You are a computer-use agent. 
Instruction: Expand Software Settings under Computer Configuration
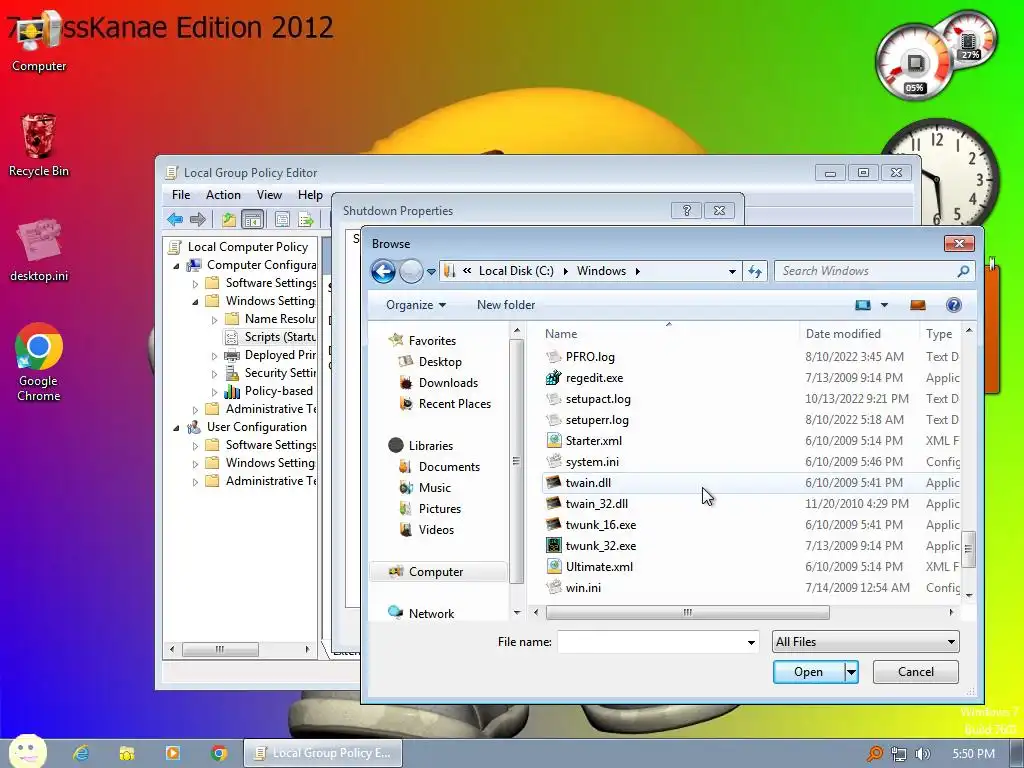coord(195,283)
